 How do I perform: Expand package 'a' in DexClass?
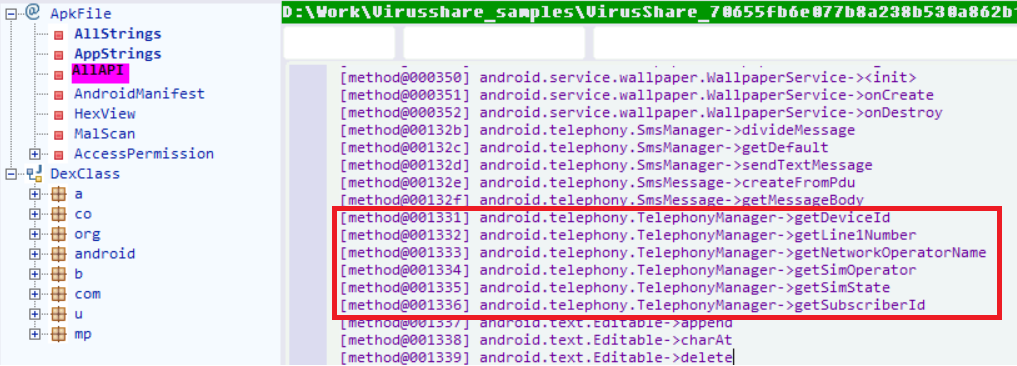pos(35,193)
